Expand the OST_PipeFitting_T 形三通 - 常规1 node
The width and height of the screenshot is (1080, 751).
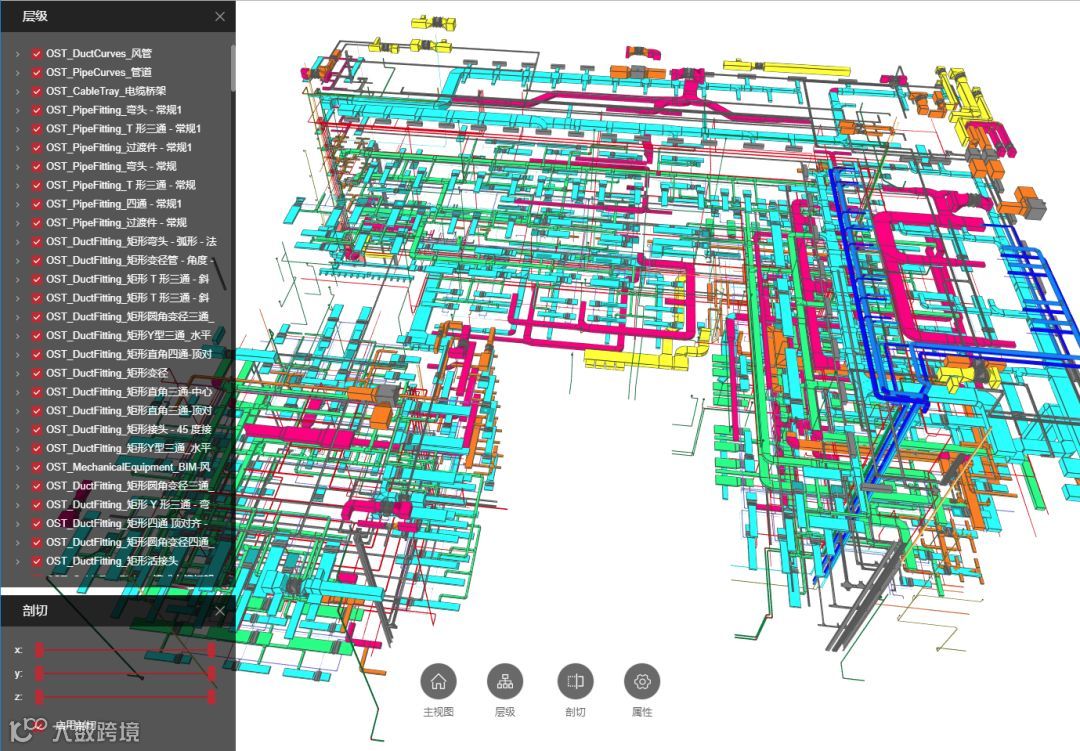coord(18,129)
